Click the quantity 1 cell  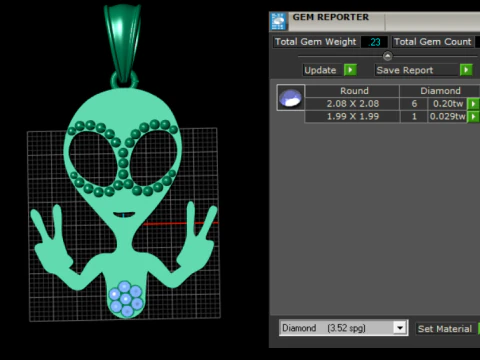tap(414, 117)
